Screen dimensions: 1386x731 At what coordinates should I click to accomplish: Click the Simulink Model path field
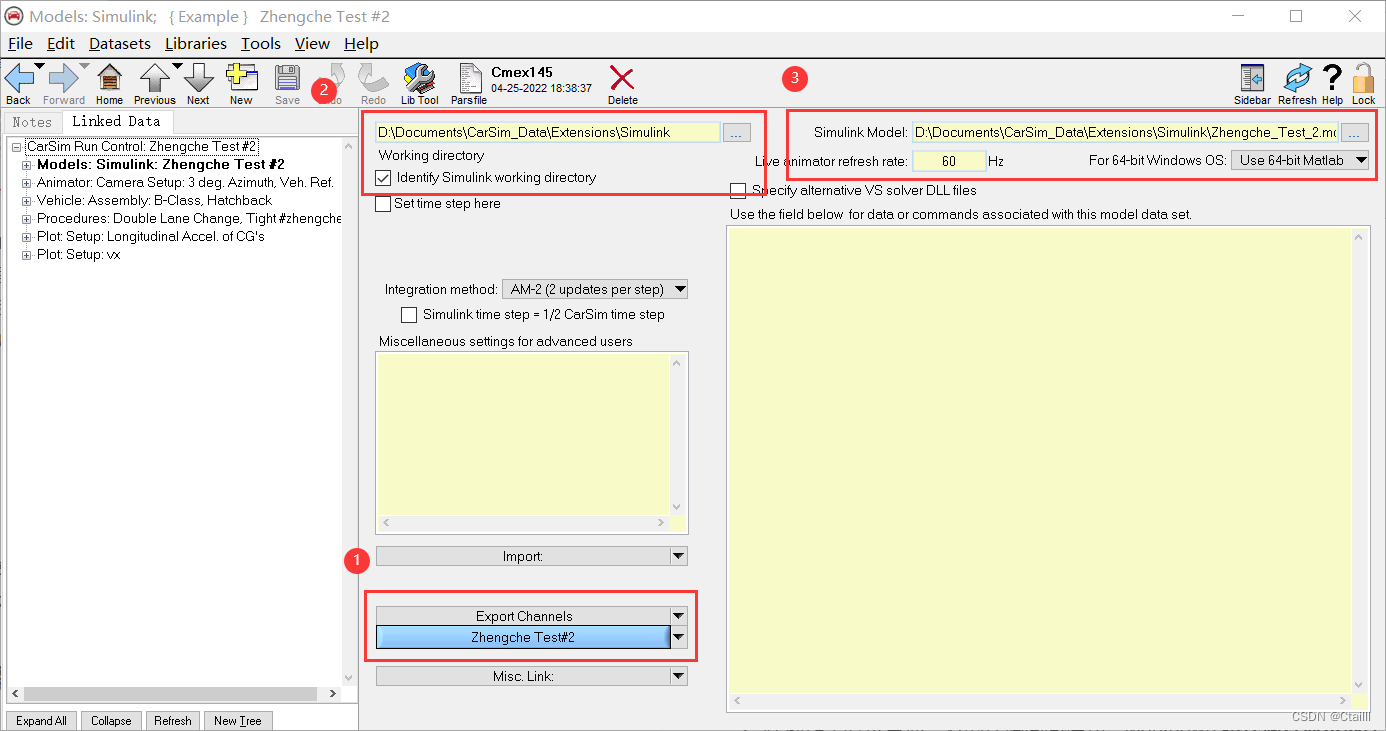pyautogui.click(x=1125, y=132)
